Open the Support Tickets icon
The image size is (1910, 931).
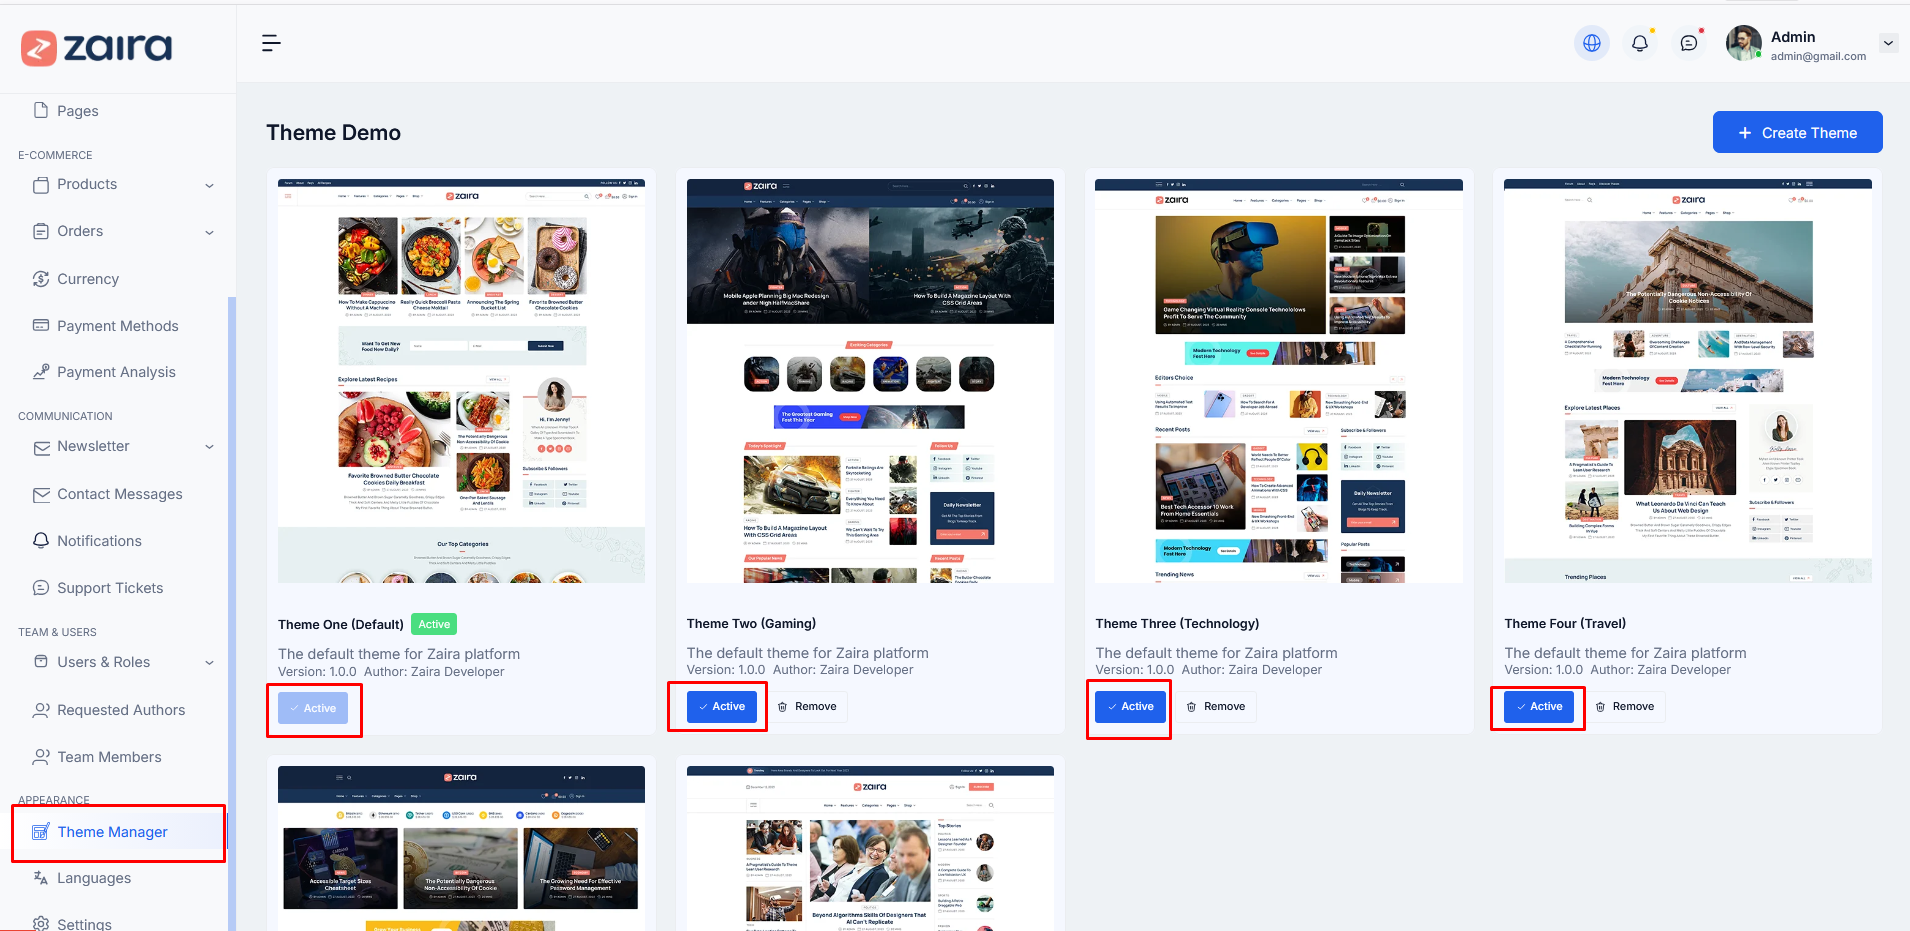(40, 588)
